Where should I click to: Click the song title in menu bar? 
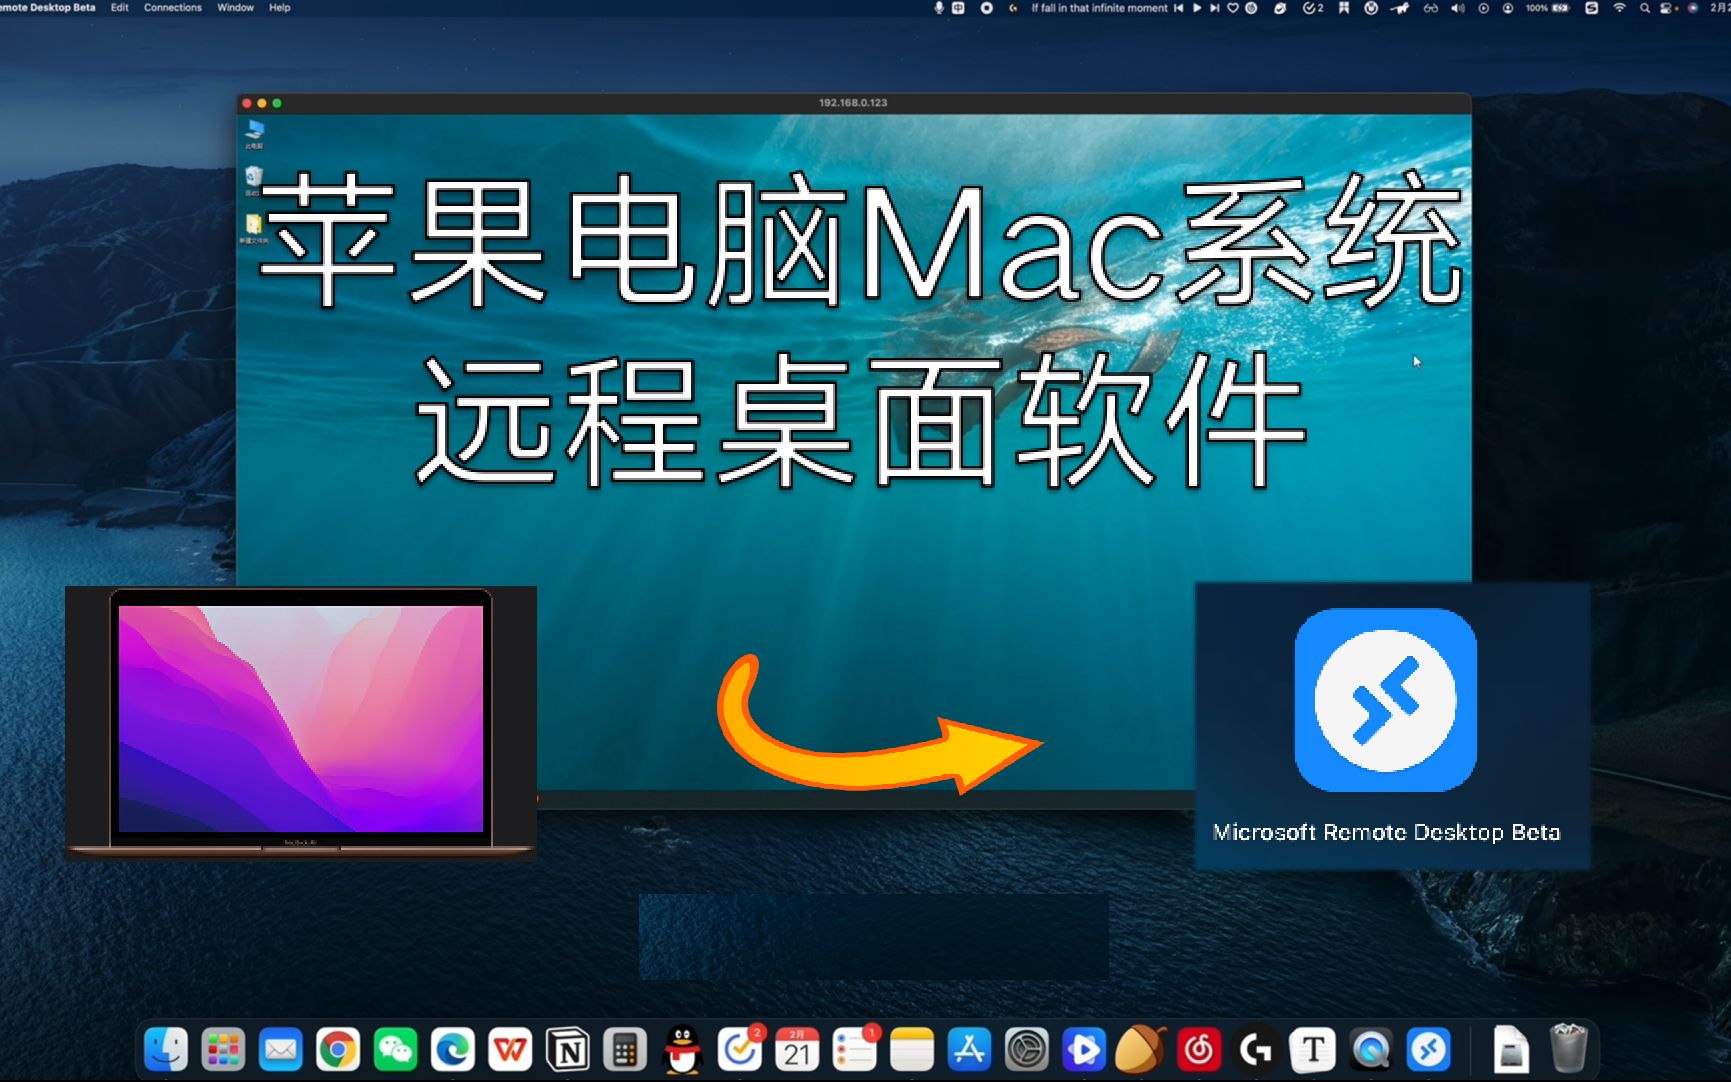pyautogui.click(x=1099, y=8)
